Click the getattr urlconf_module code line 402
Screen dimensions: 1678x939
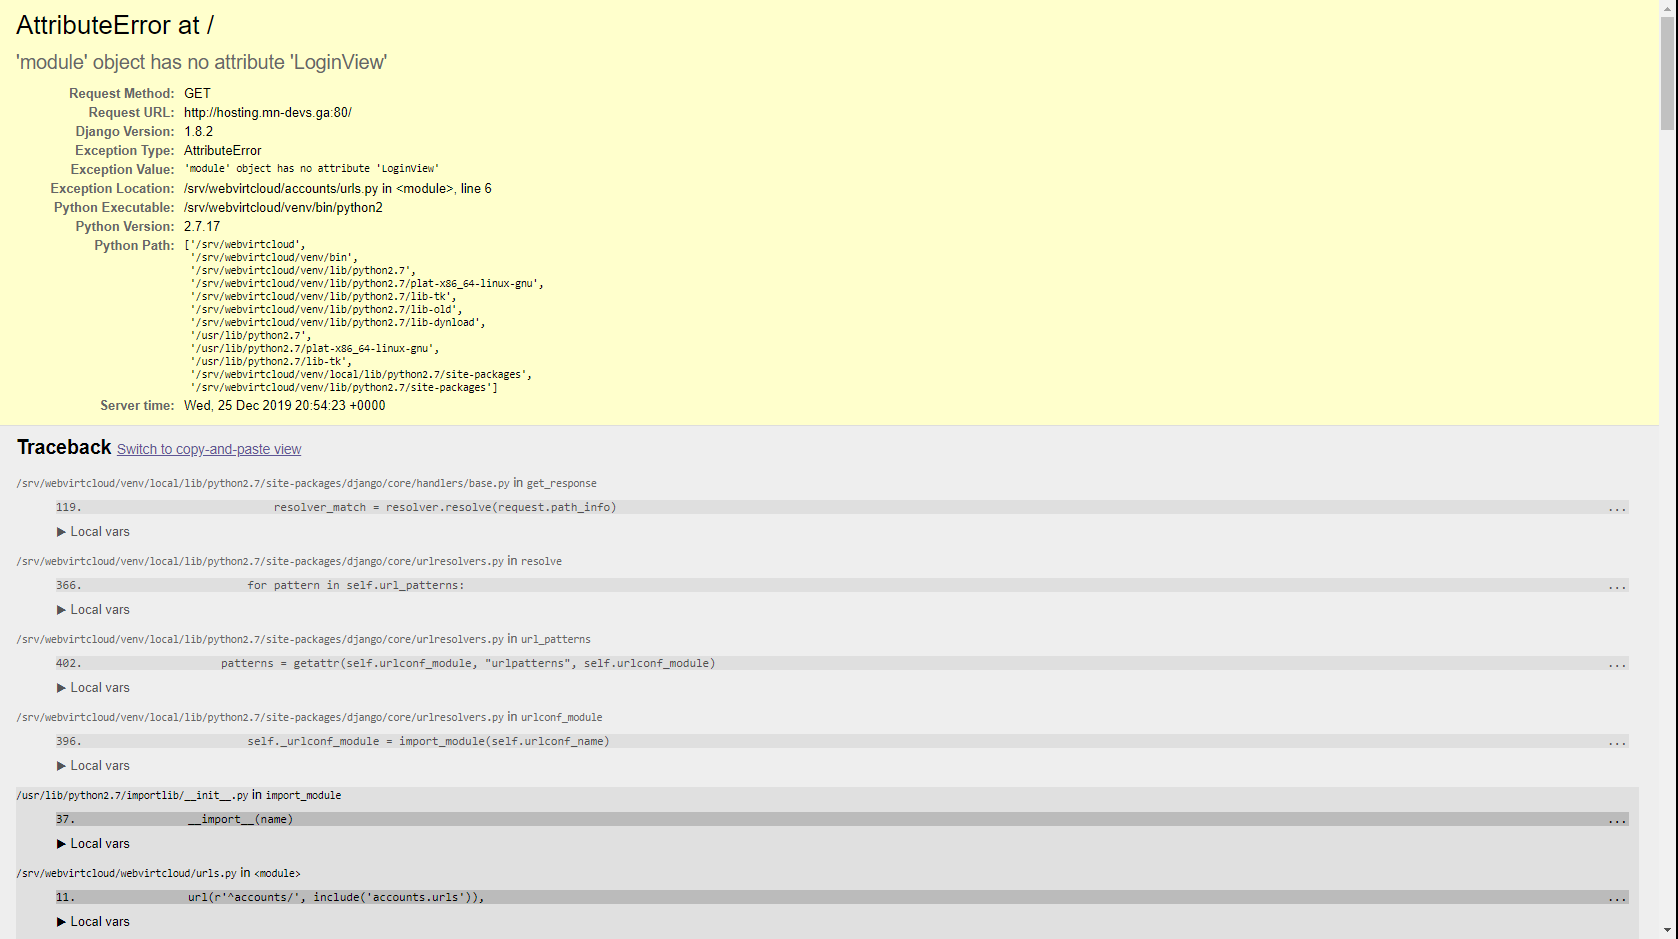pos(842,663)
